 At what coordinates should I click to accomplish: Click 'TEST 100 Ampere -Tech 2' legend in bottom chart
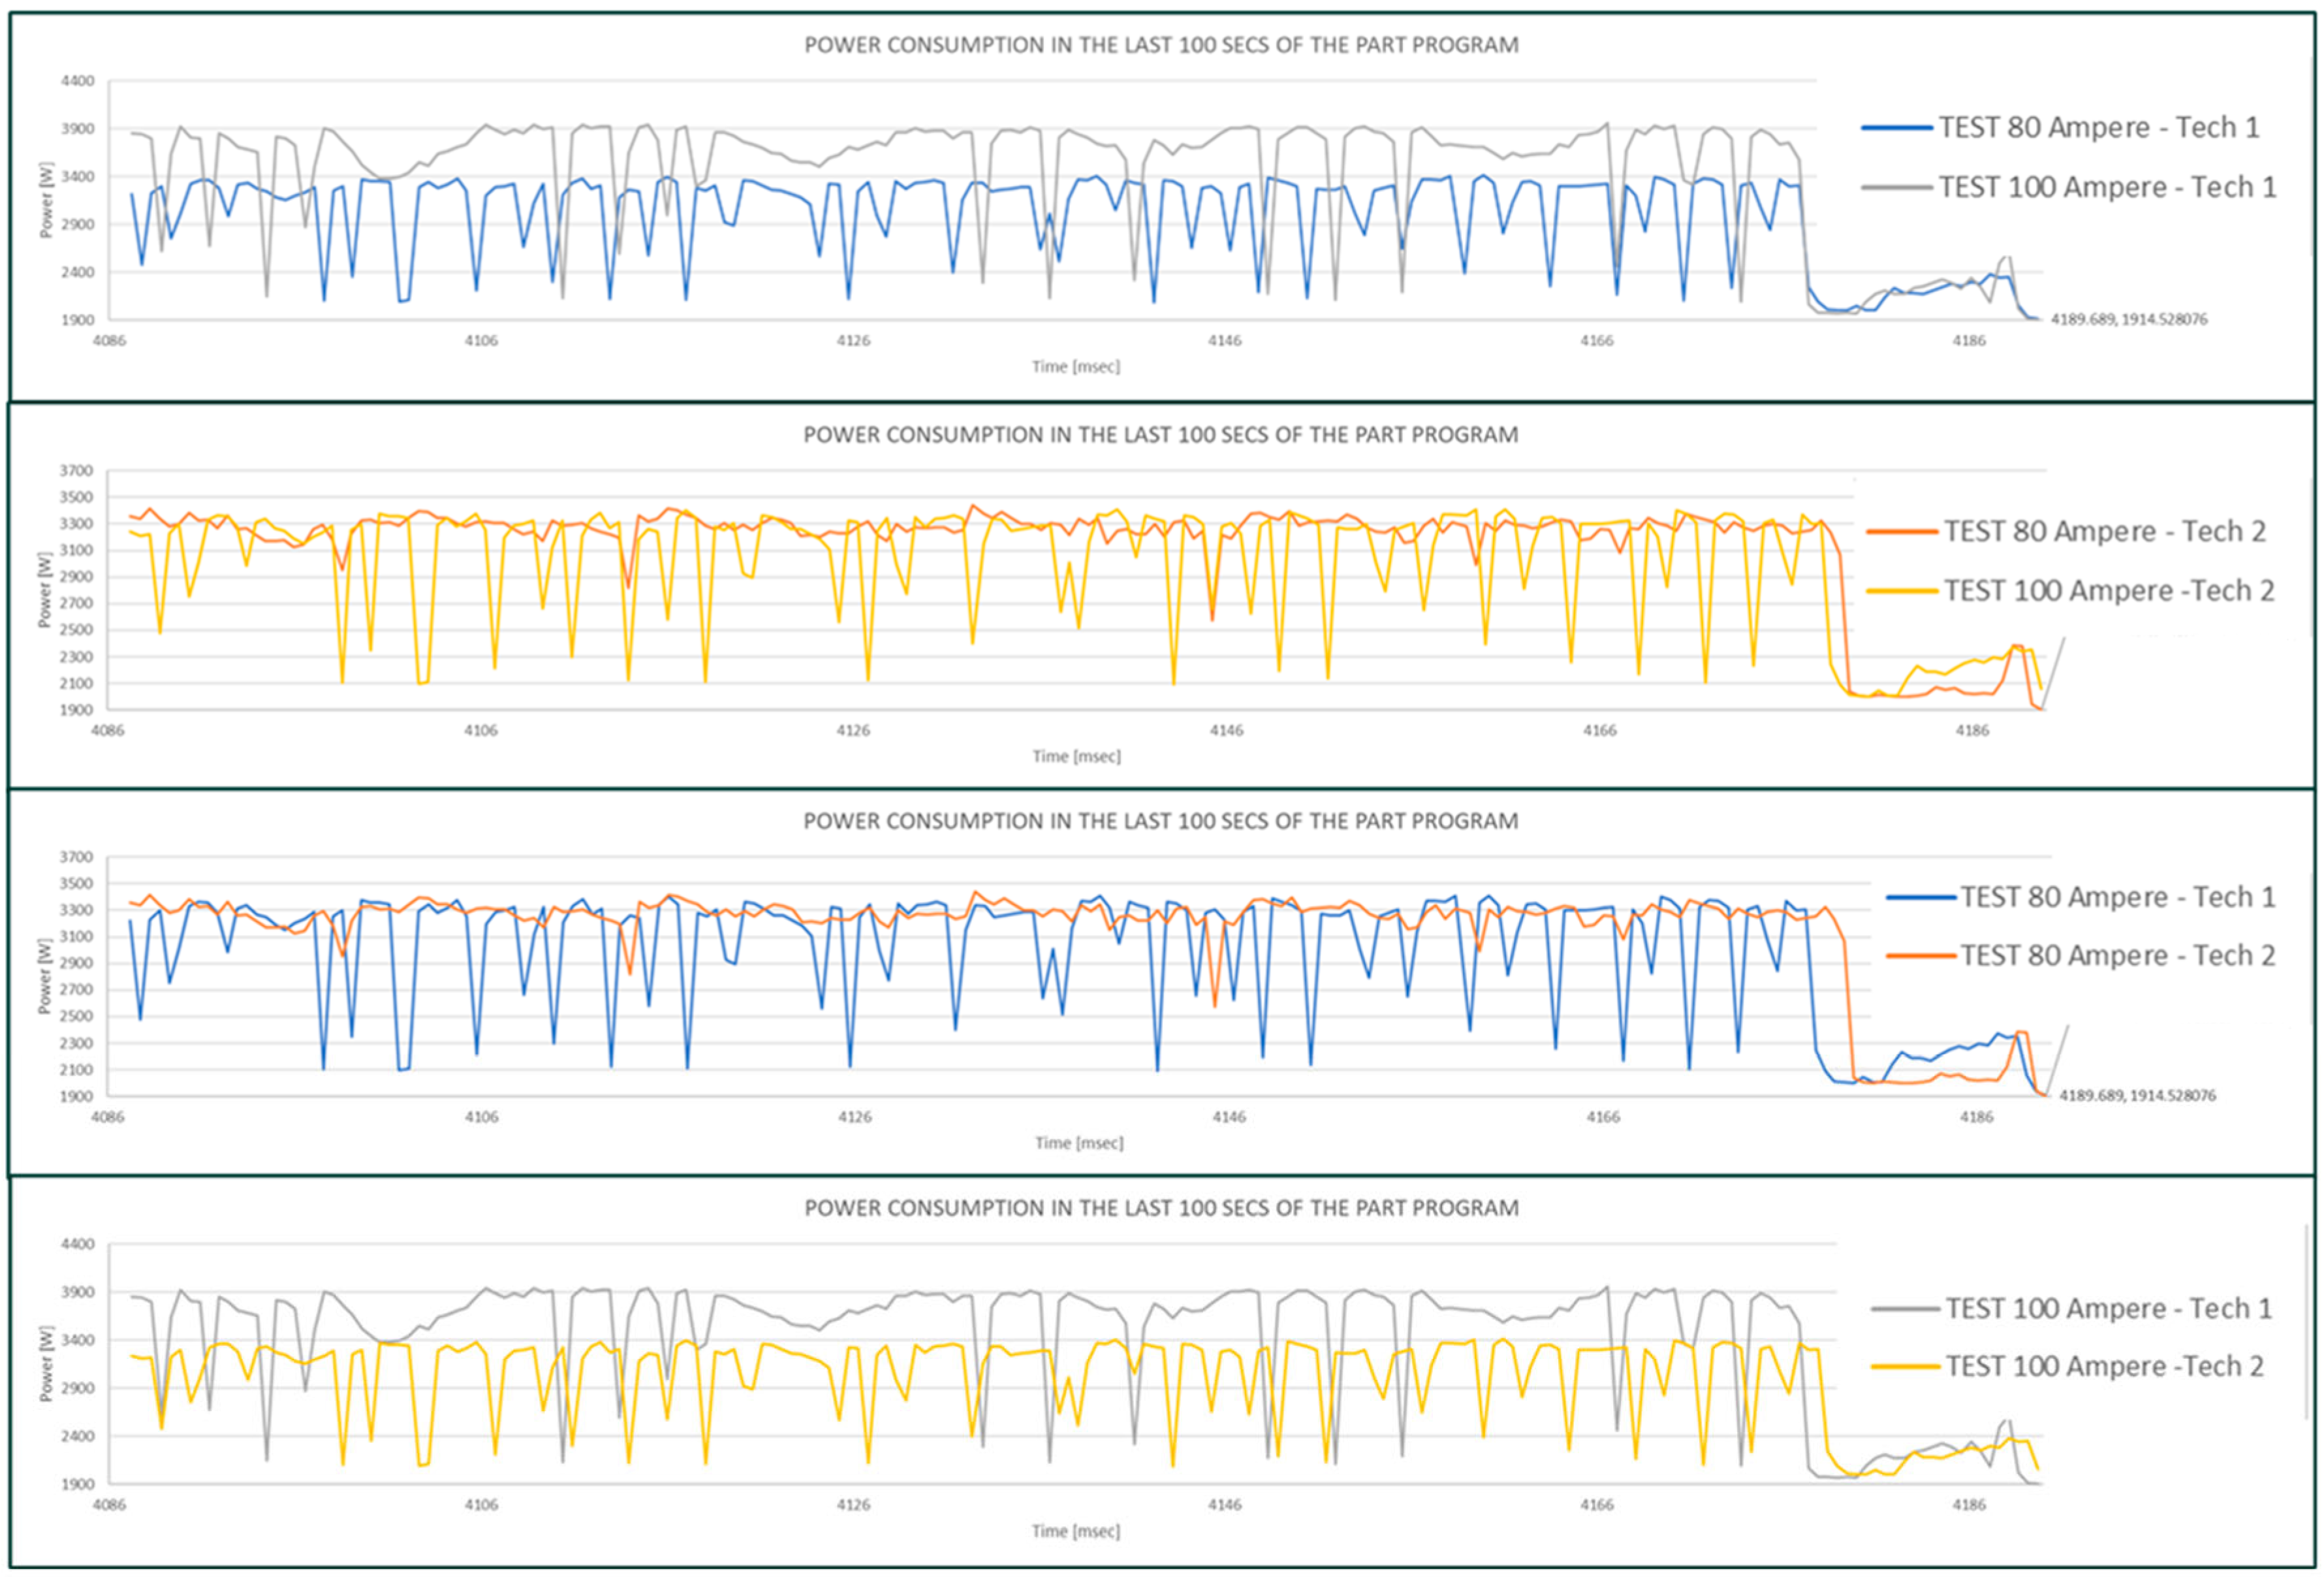click(x=2105, y=1367)
